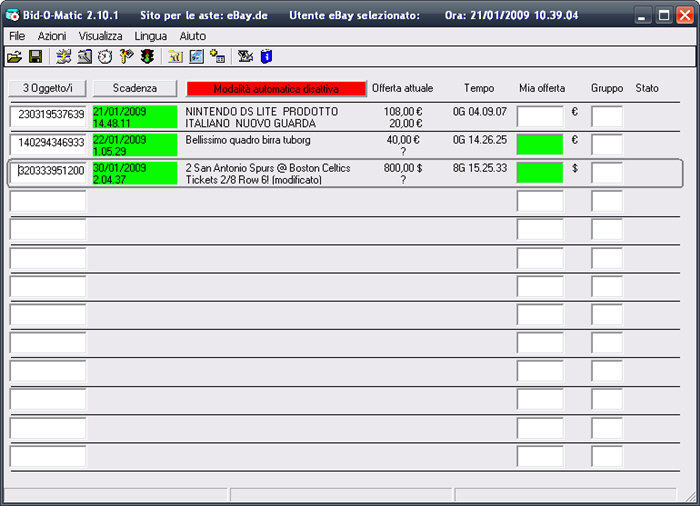700x506 pixels.
Task: Click red 'Modalità automatica disattiva' button
Action: coord(276,89)
